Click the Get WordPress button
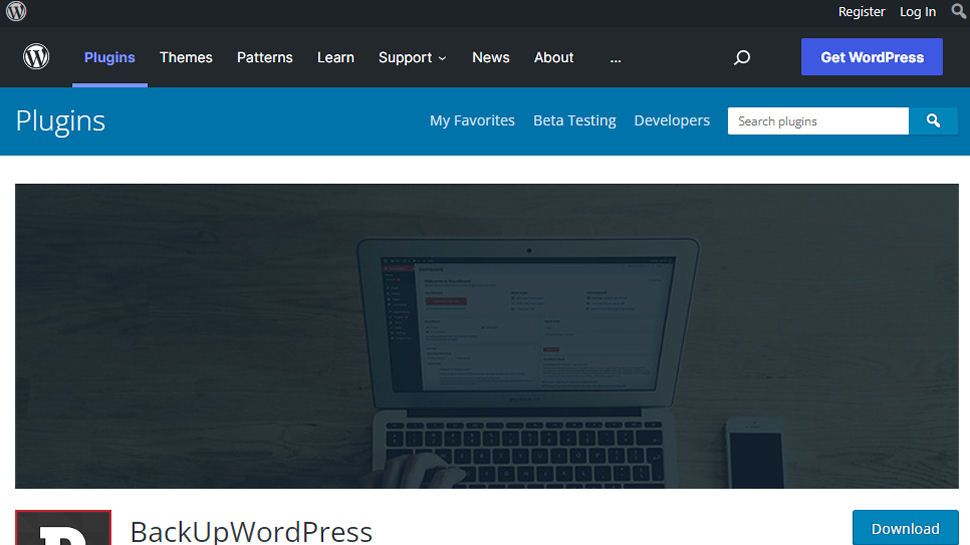Viewport: 970px width, 545px height. pos(872,57)
